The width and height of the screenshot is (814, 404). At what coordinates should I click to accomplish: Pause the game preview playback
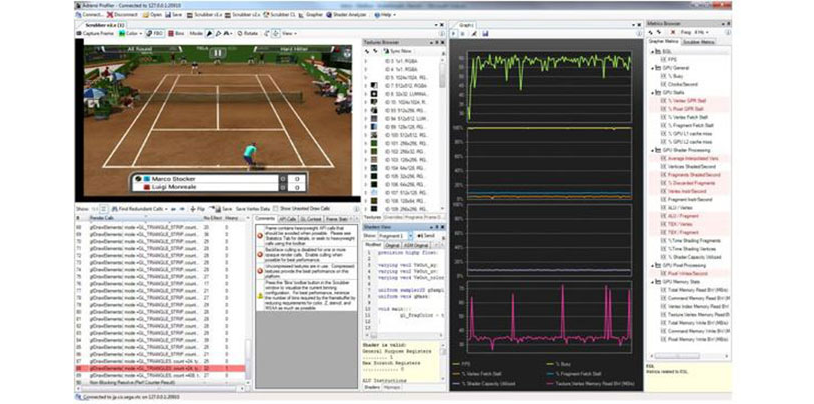pyautogui.click(x=218, y=52)
